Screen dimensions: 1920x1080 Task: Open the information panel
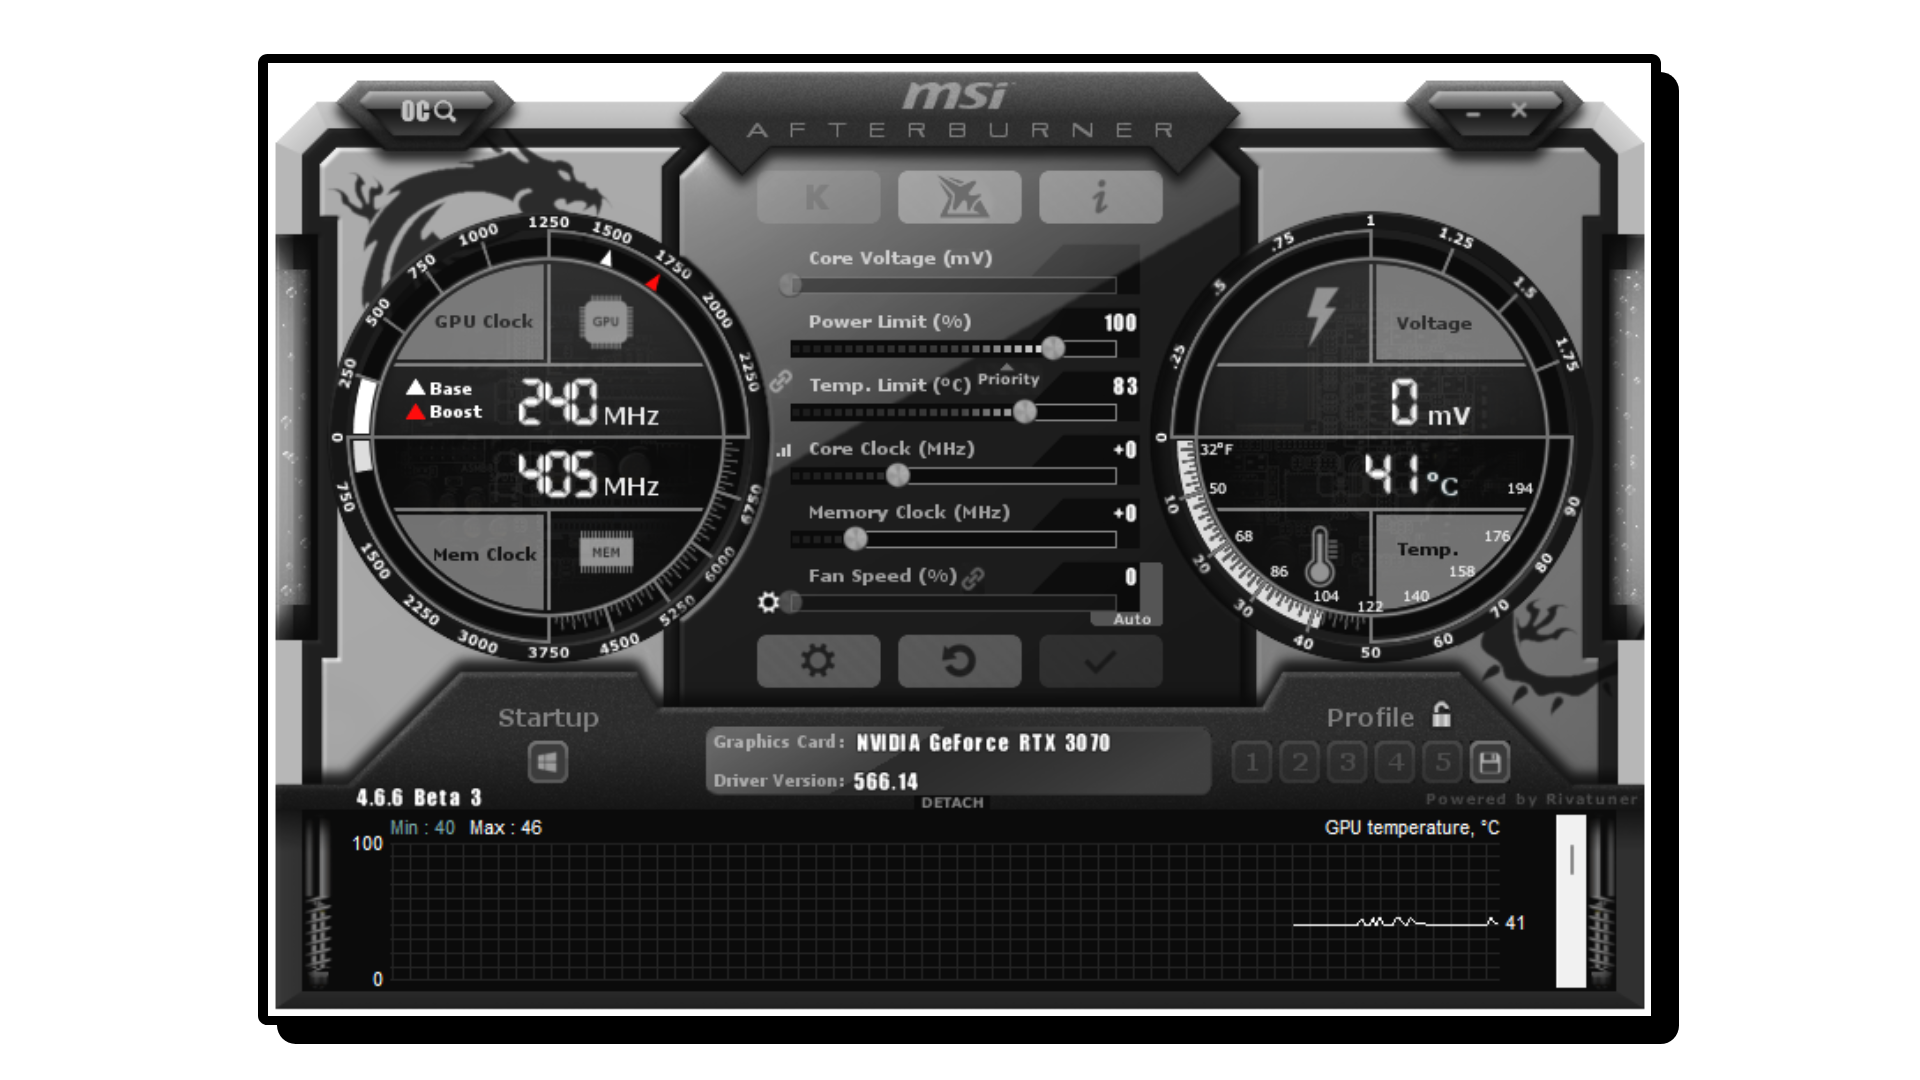coord(1100,196)
